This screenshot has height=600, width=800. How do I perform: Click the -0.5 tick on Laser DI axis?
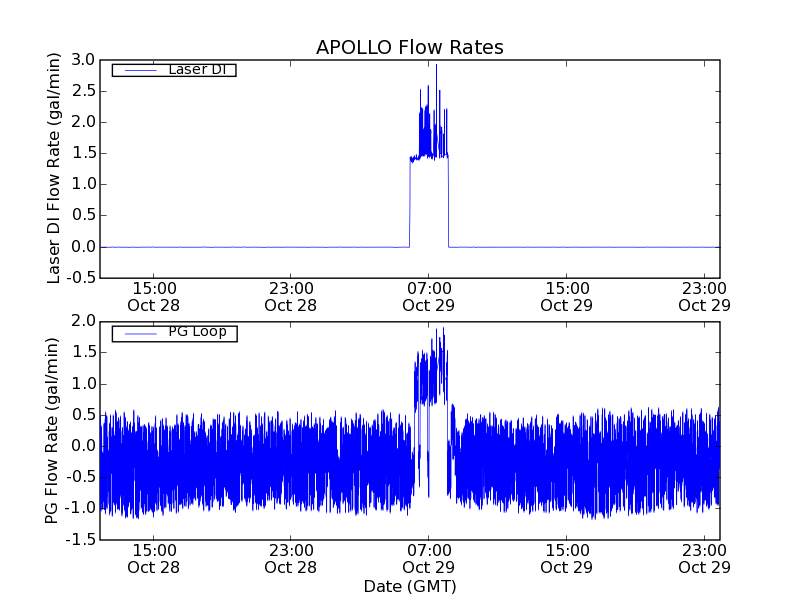[x=80, y=278]
